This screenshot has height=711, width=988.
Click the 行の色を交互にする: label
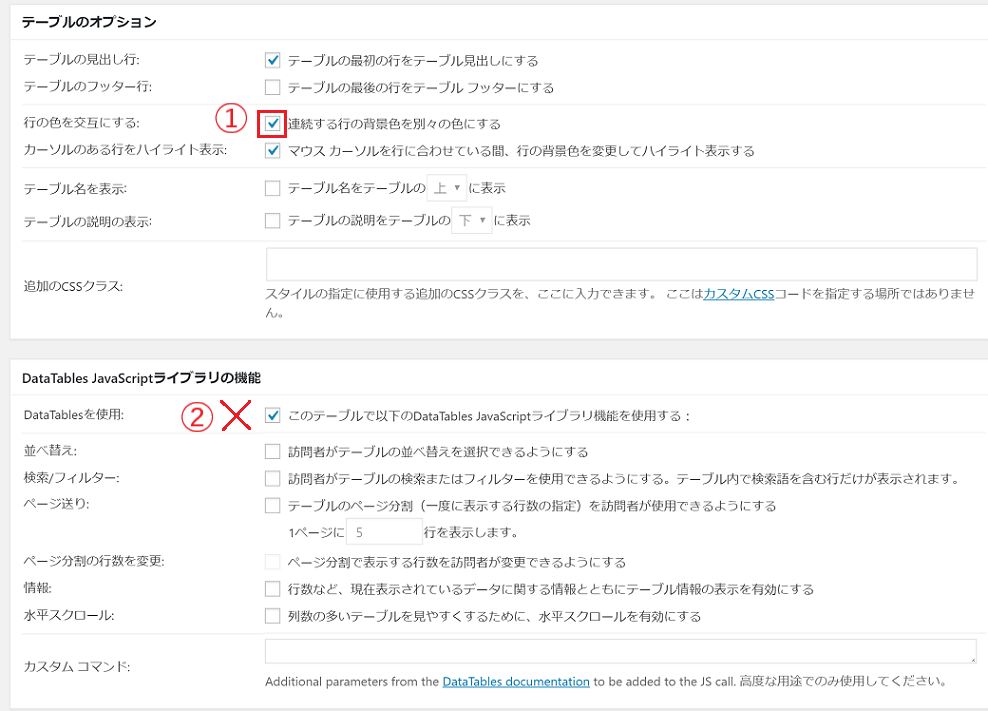pyautogui.click(x=82, y=122)
